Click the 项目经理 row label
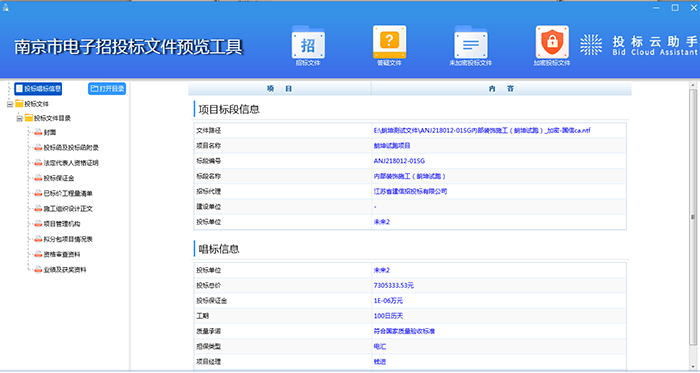Screen dimensions: 700x373 coord(209,361)
